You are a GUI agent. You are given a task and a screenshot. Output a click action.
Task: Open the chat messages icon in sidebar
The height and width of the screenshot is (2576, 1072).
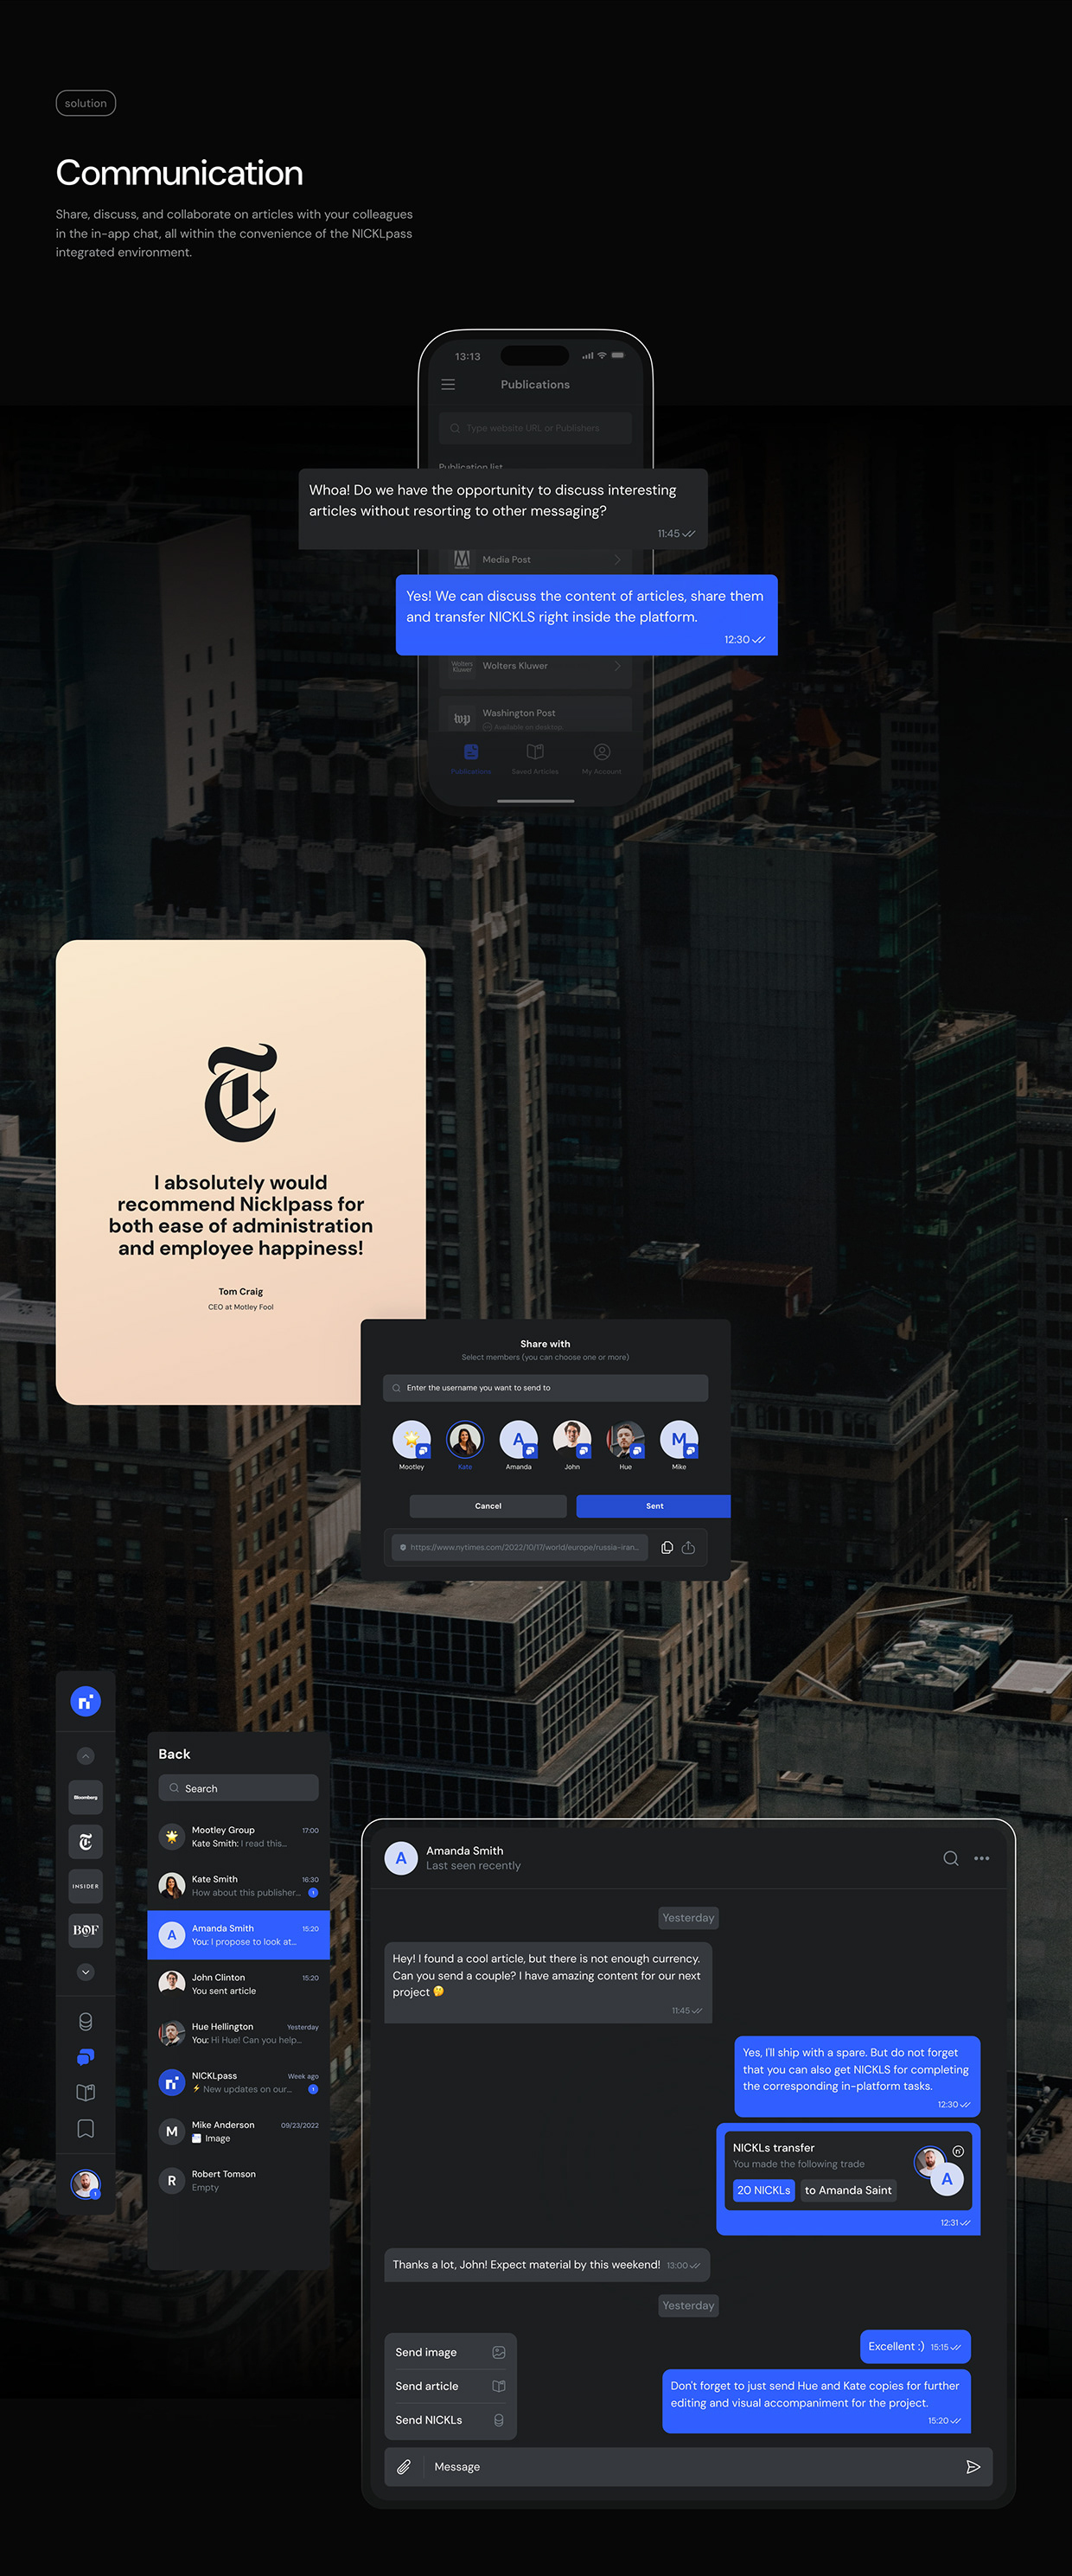(x=85, y=2057)
